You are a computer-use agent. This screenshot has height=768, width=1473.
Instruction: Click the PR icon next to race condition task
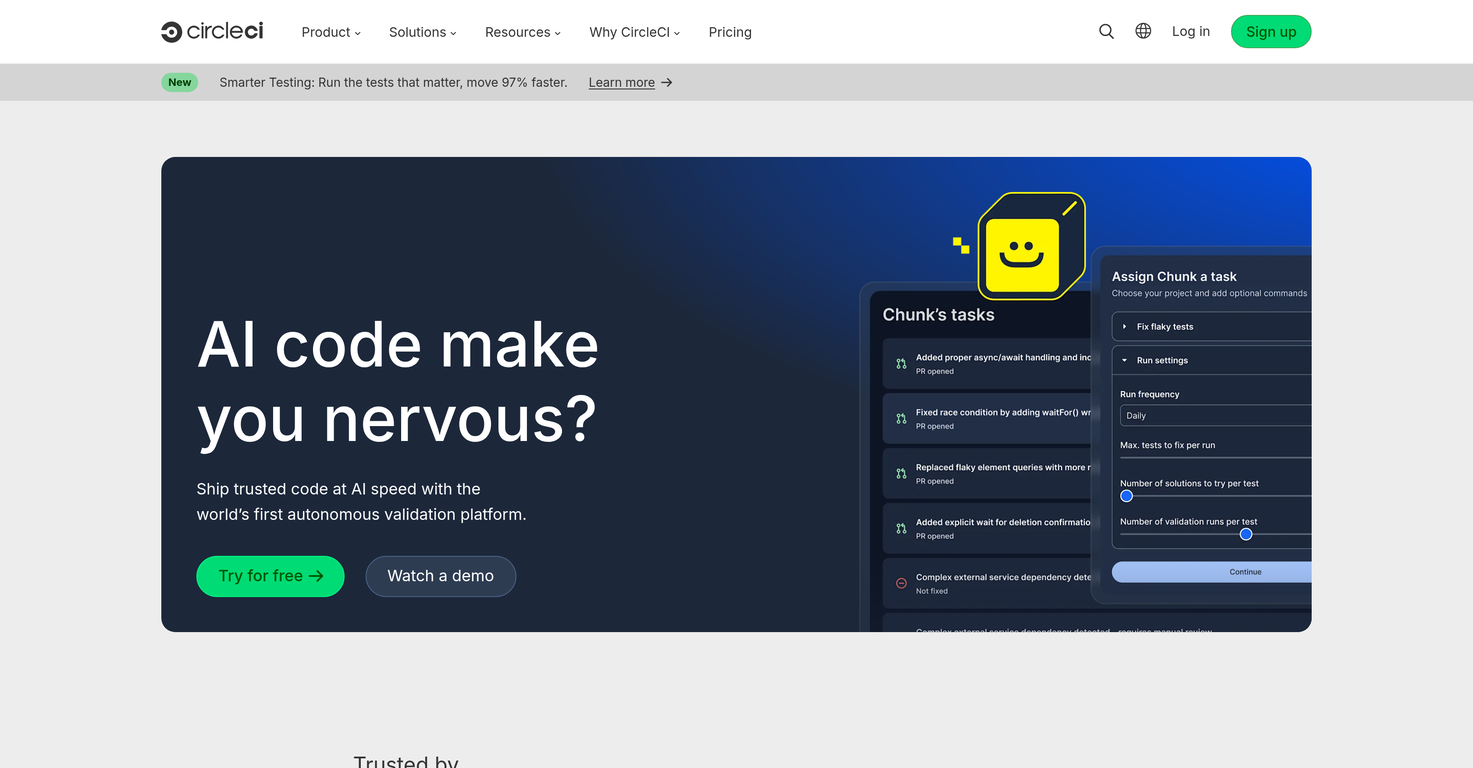[901, 419]
